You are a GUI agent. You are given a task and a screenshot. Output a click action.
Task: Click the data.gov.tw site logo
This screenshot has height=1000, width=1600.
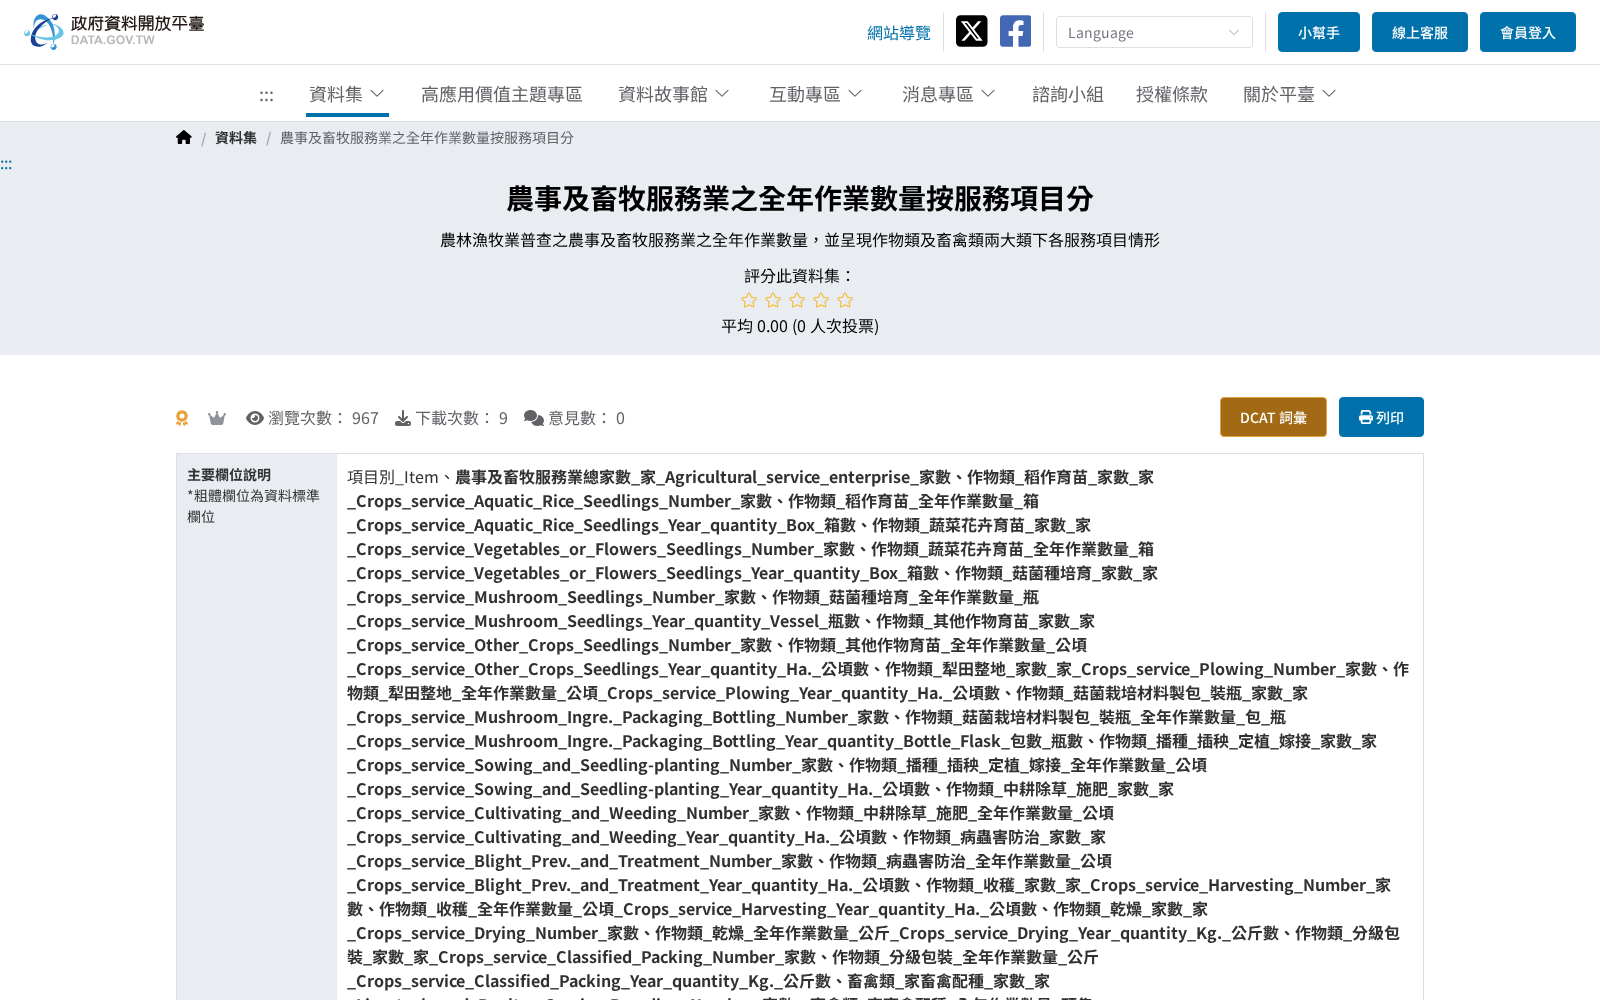[114, 31]
